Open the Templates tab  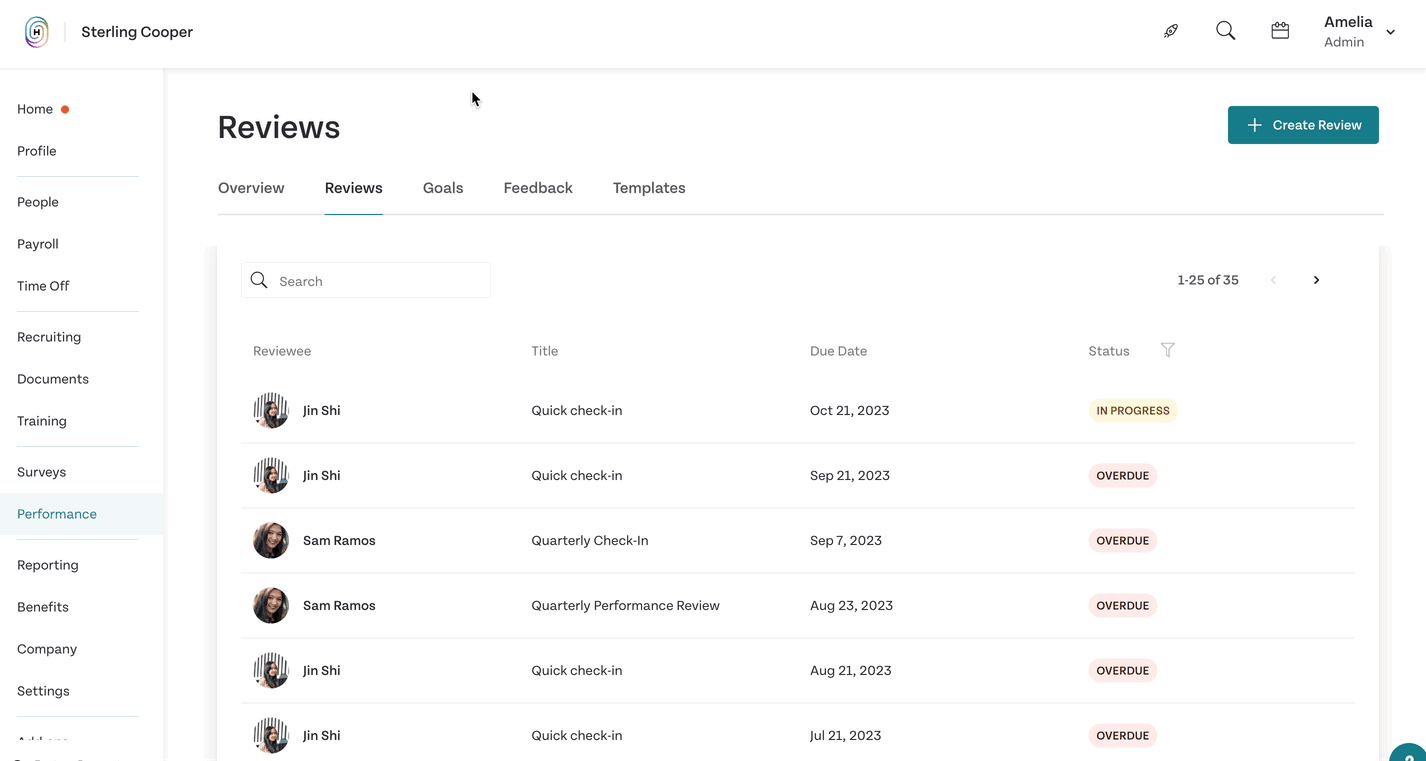tap(649, 188)
